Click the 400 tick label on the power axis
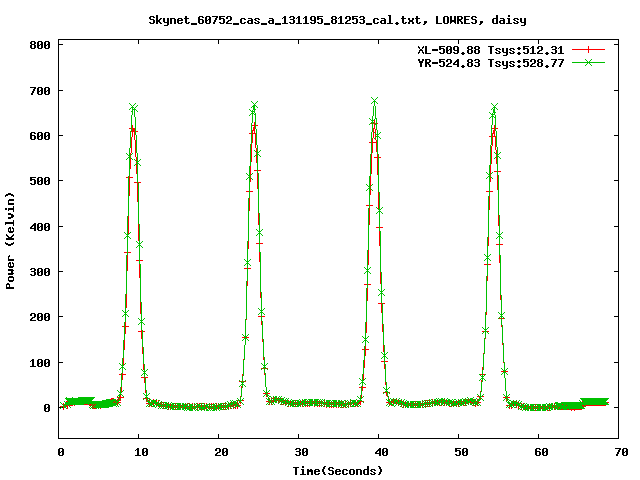640x480 pixels. click(40, 227)
